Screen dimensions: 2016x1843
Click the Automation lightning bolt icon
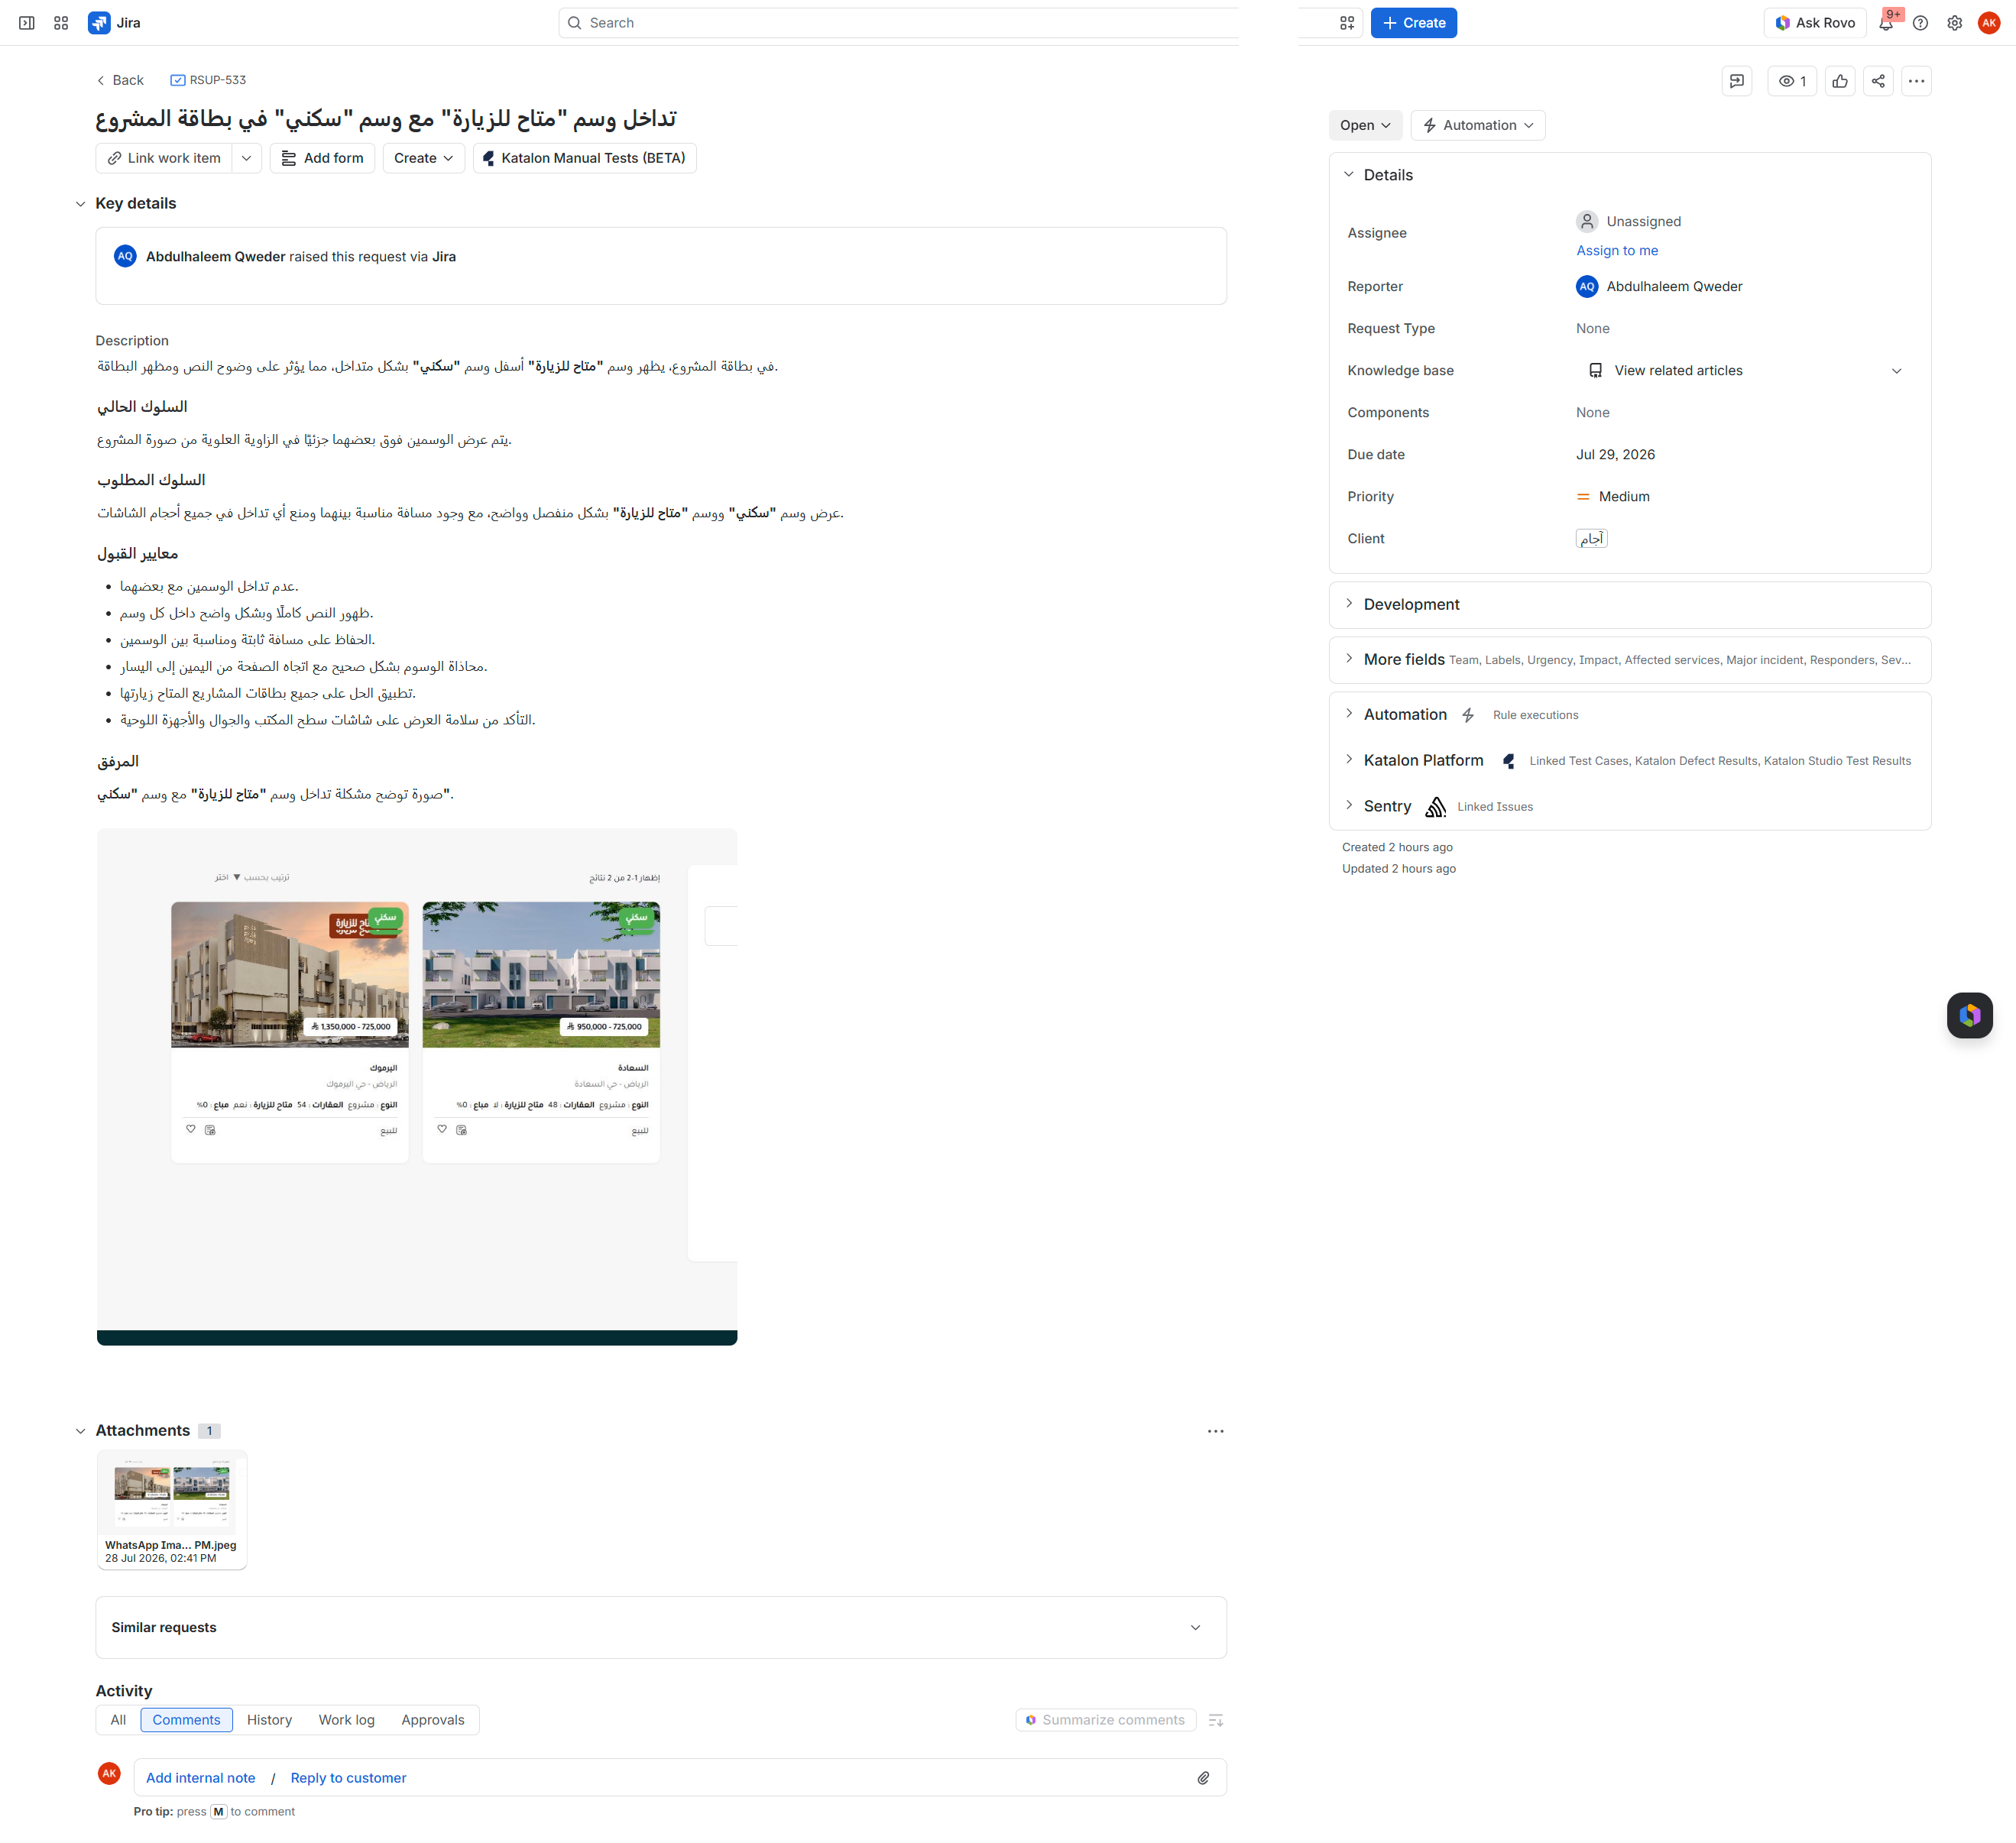[x=1468, y=715]
